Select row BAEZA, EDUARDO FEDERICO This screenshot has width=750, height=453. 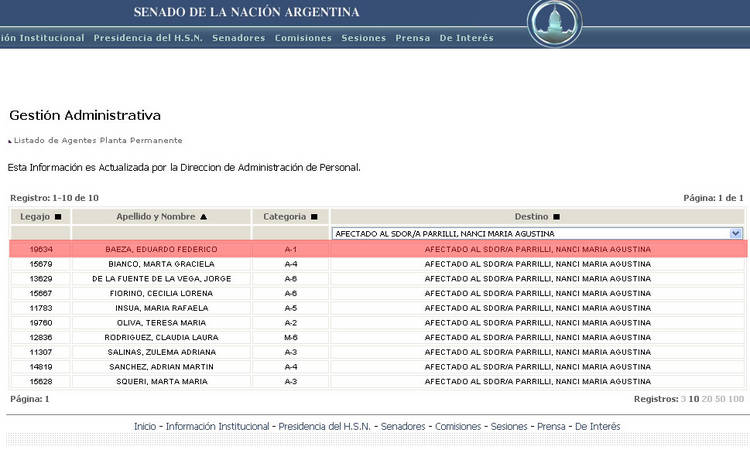[378, 249]
